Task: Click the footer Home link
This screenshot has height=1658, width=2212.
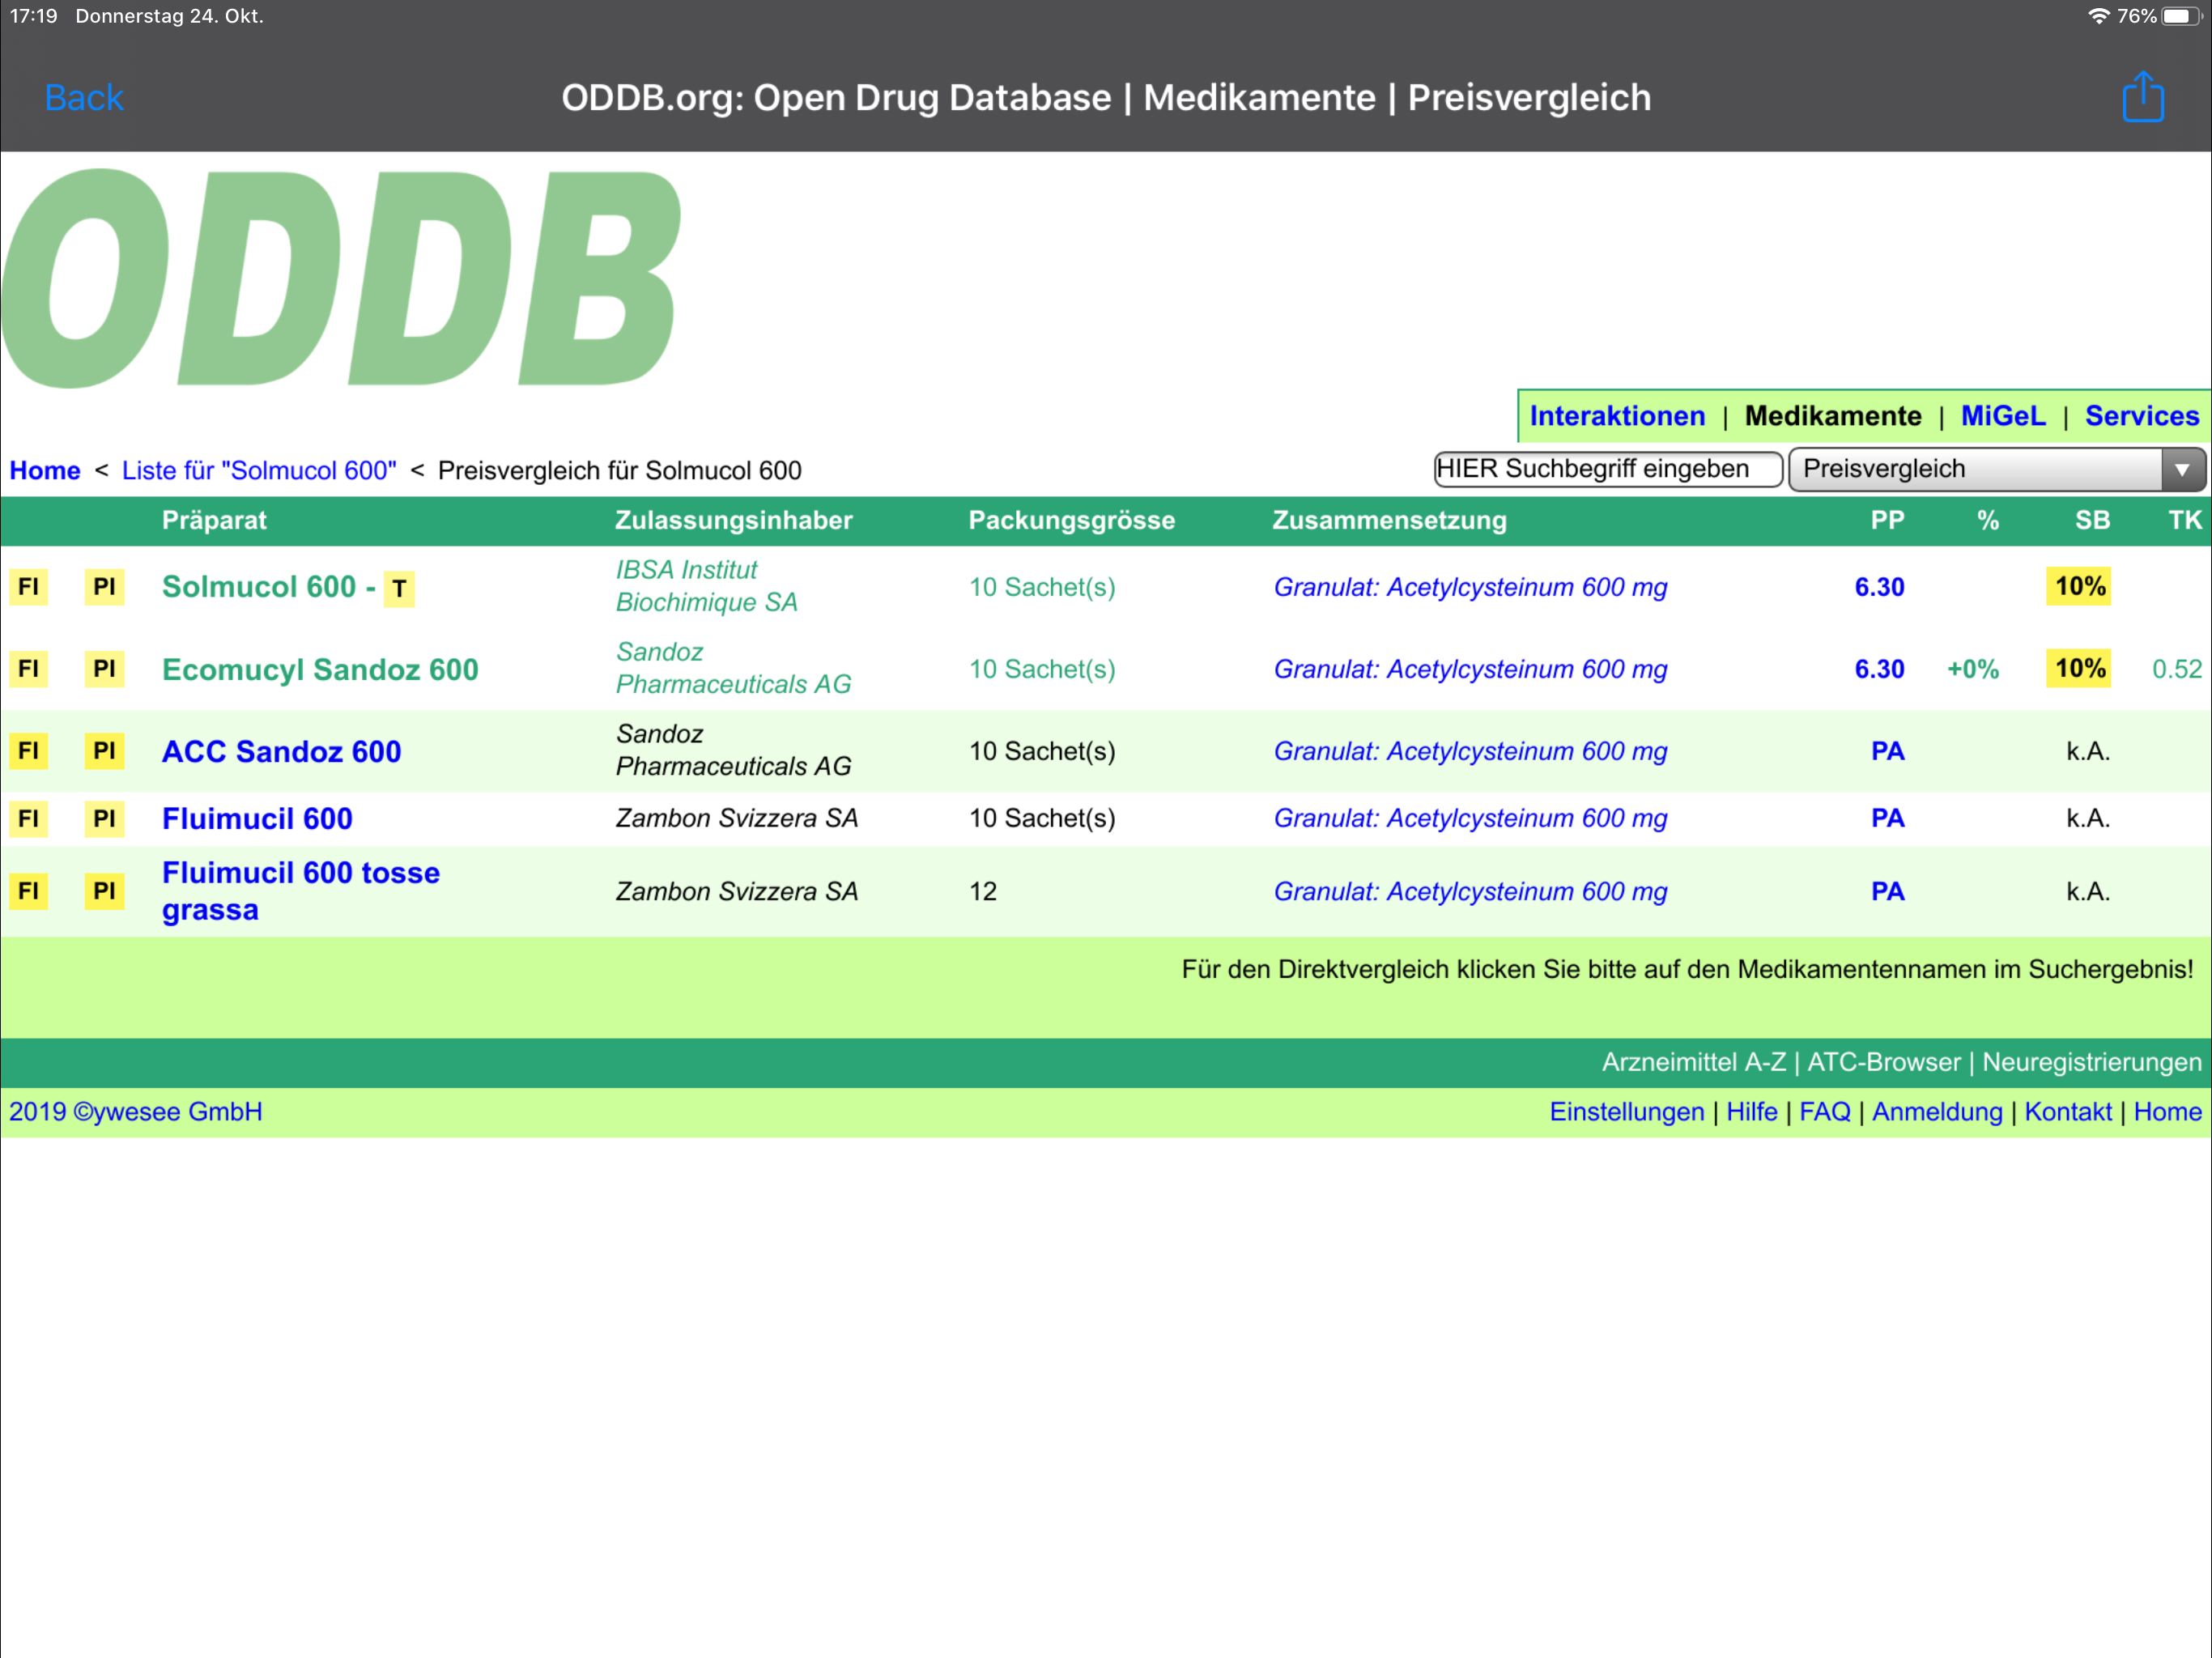Action: point(2167,1112)
